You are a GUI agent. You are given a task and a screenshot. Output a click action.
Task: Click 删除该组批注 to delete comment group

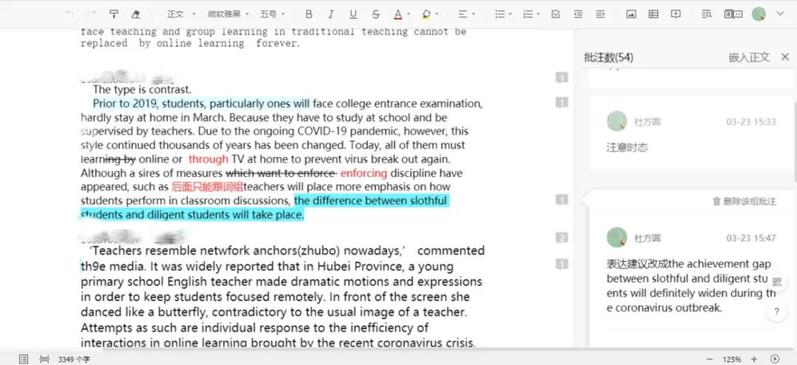[745, 201]
